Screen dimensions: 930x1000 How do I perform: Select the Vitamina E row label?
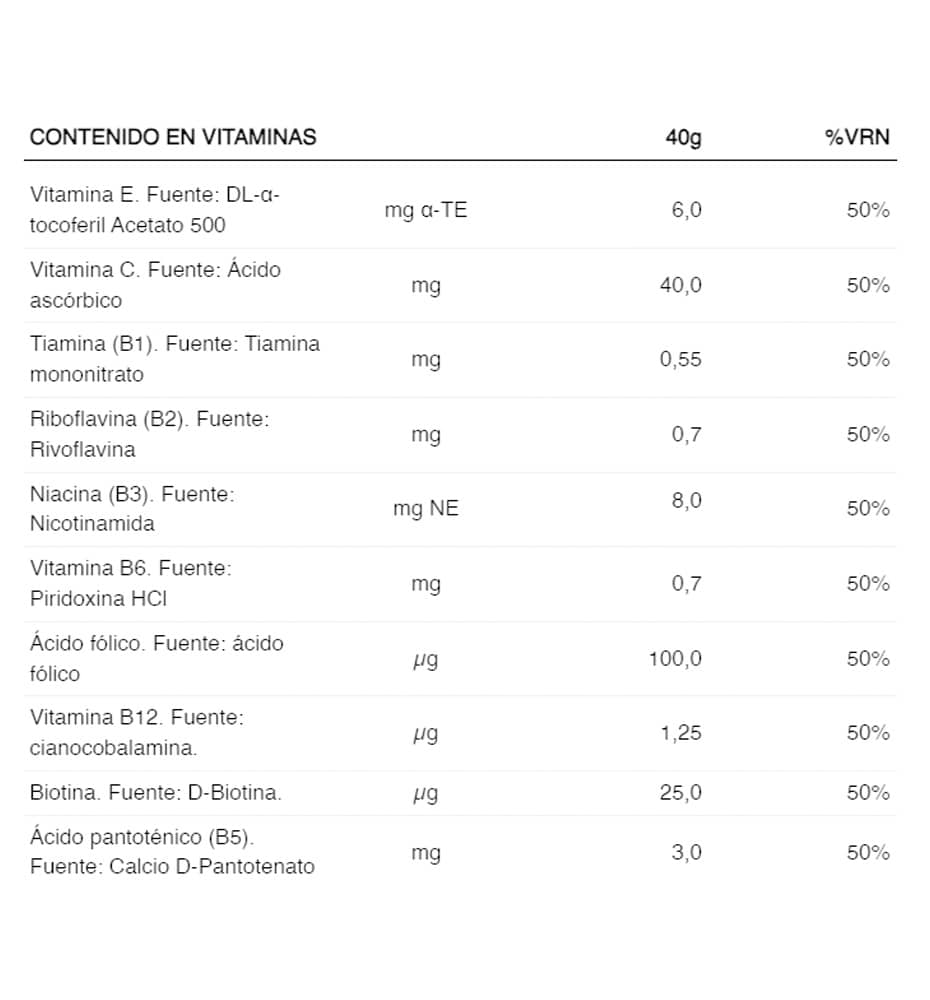point(155,209)
